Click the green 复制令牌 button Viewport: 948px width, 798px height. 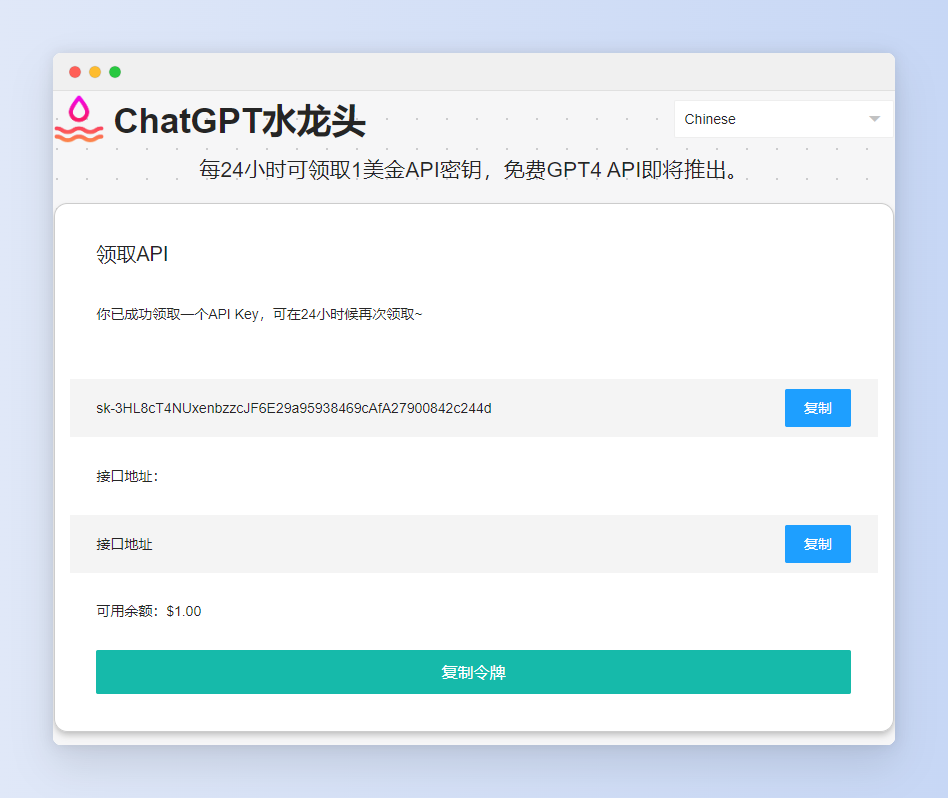473,672
